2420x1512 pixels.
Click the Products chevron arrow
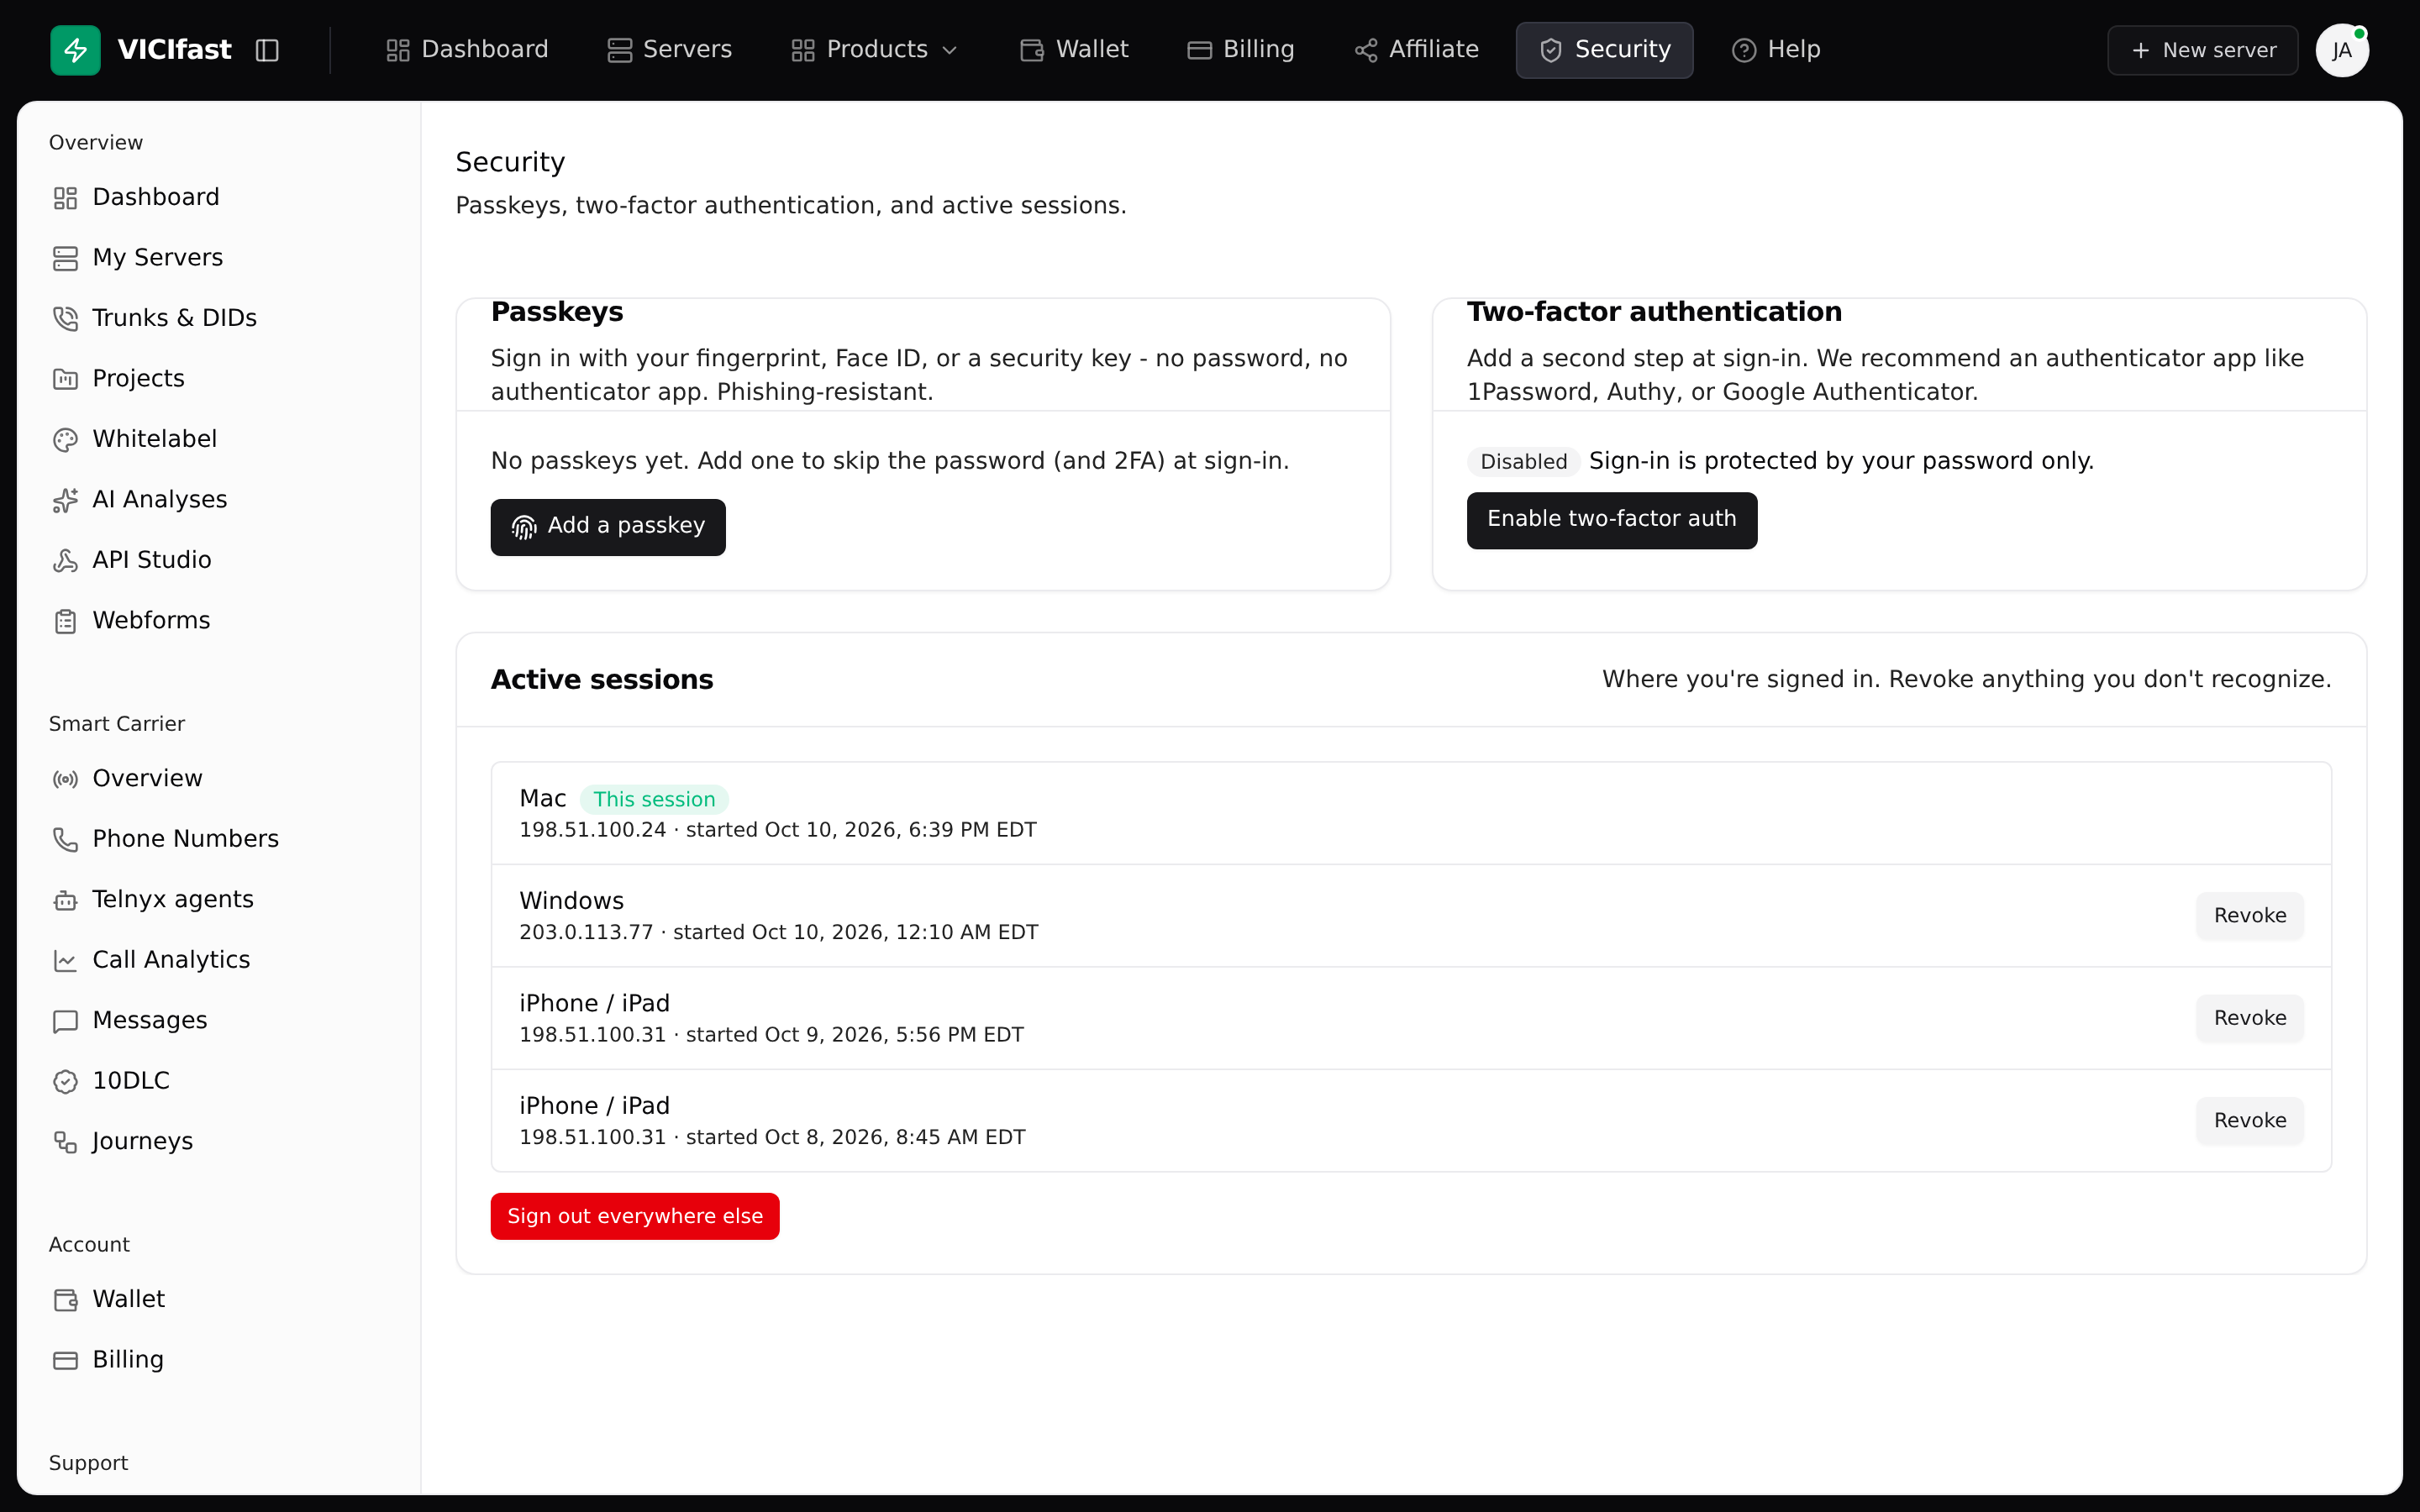point(950,50)
